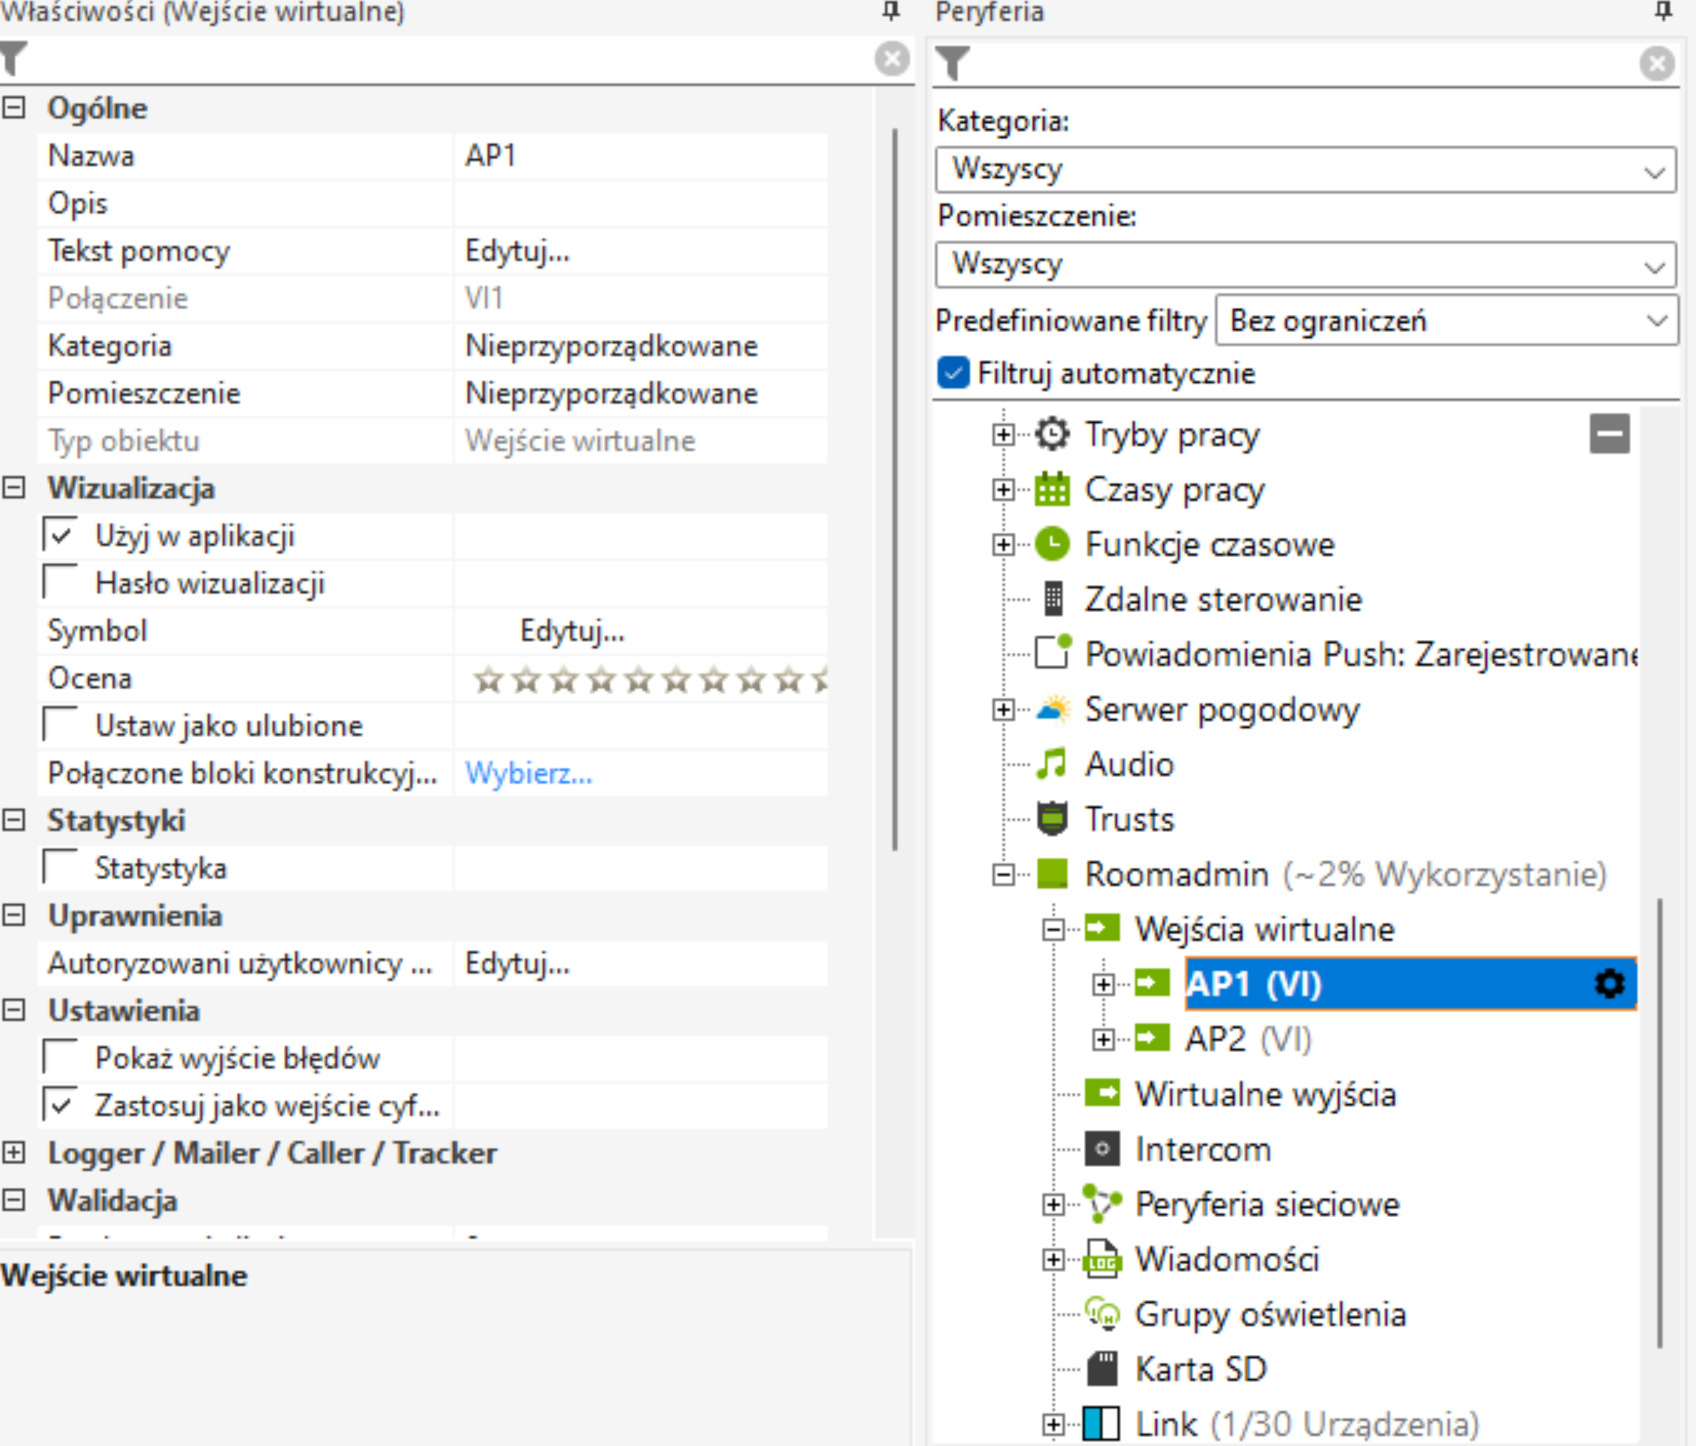
Task: Click the Karta SD card icon
Action: click(x=1101, y=1368)
